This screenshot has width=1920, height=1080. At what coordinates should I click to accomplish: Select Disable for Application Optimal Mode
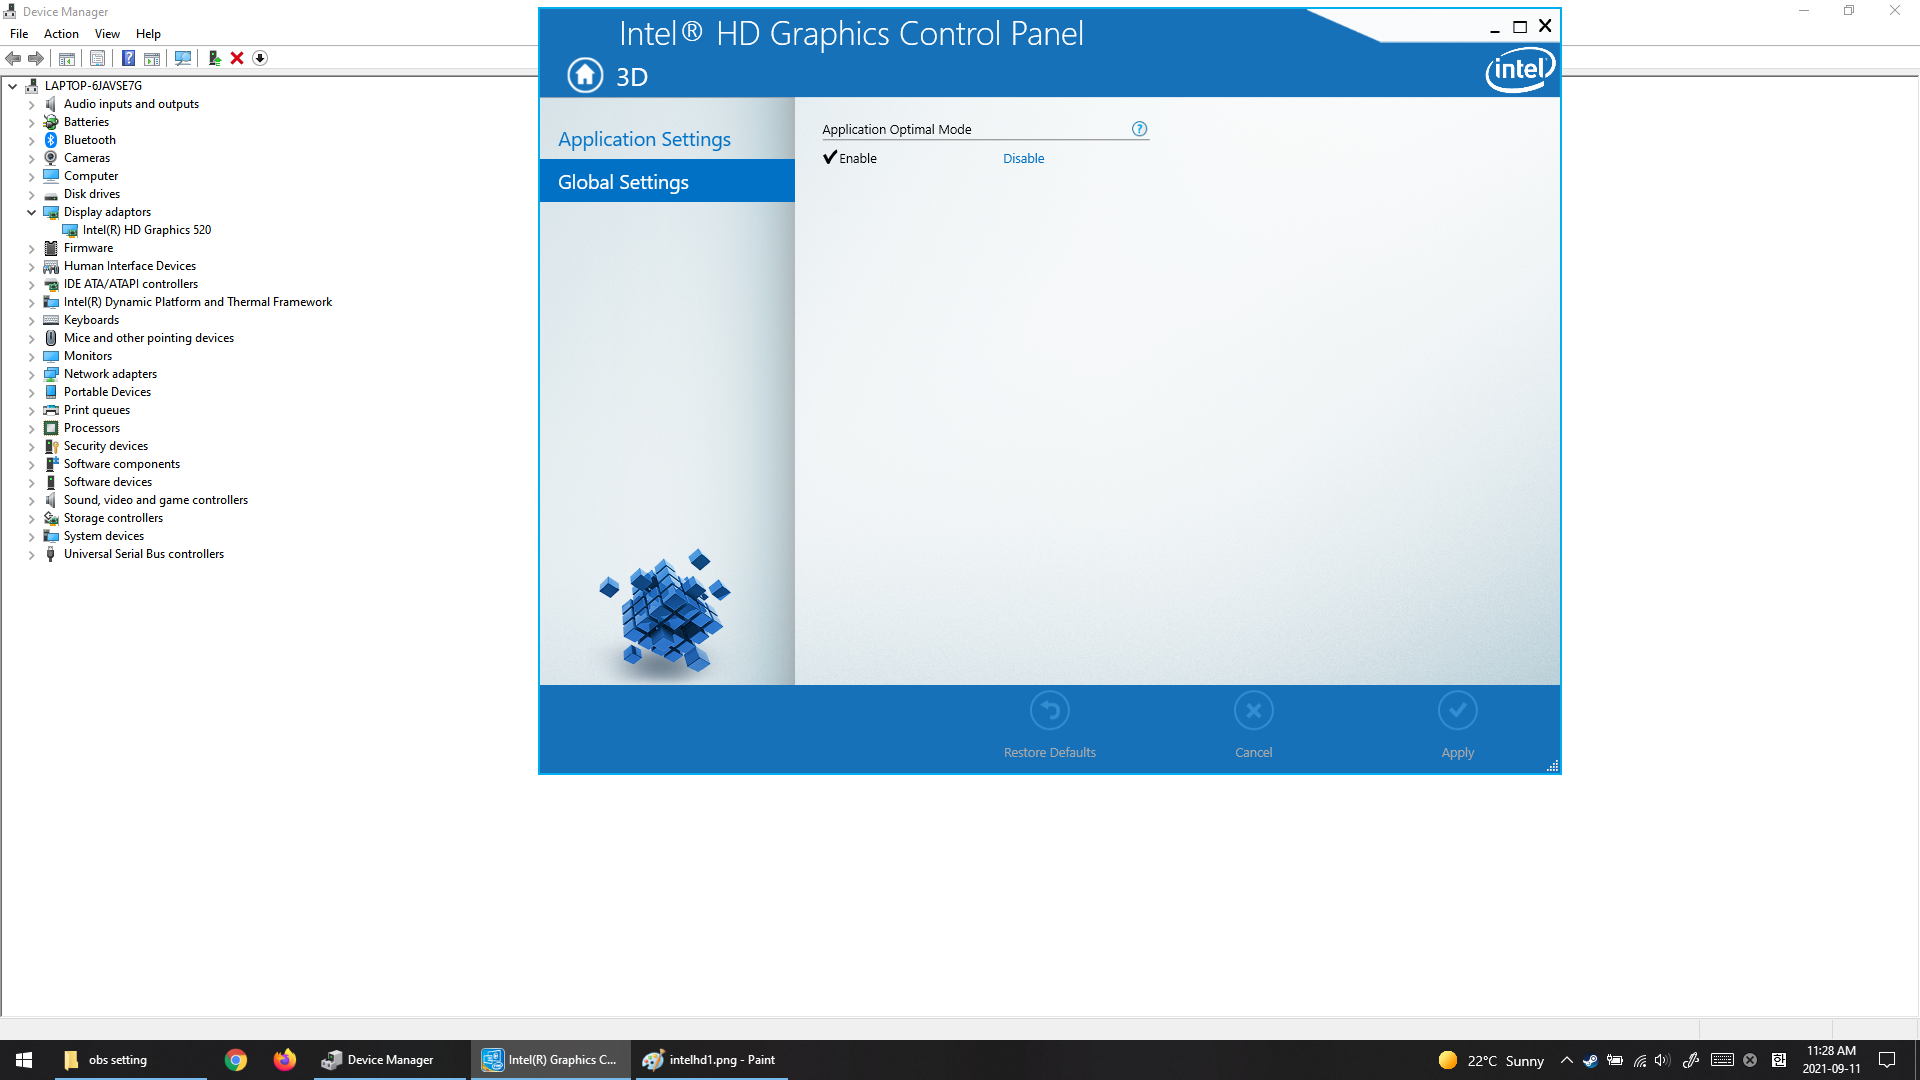click(x=1023, y=158)
